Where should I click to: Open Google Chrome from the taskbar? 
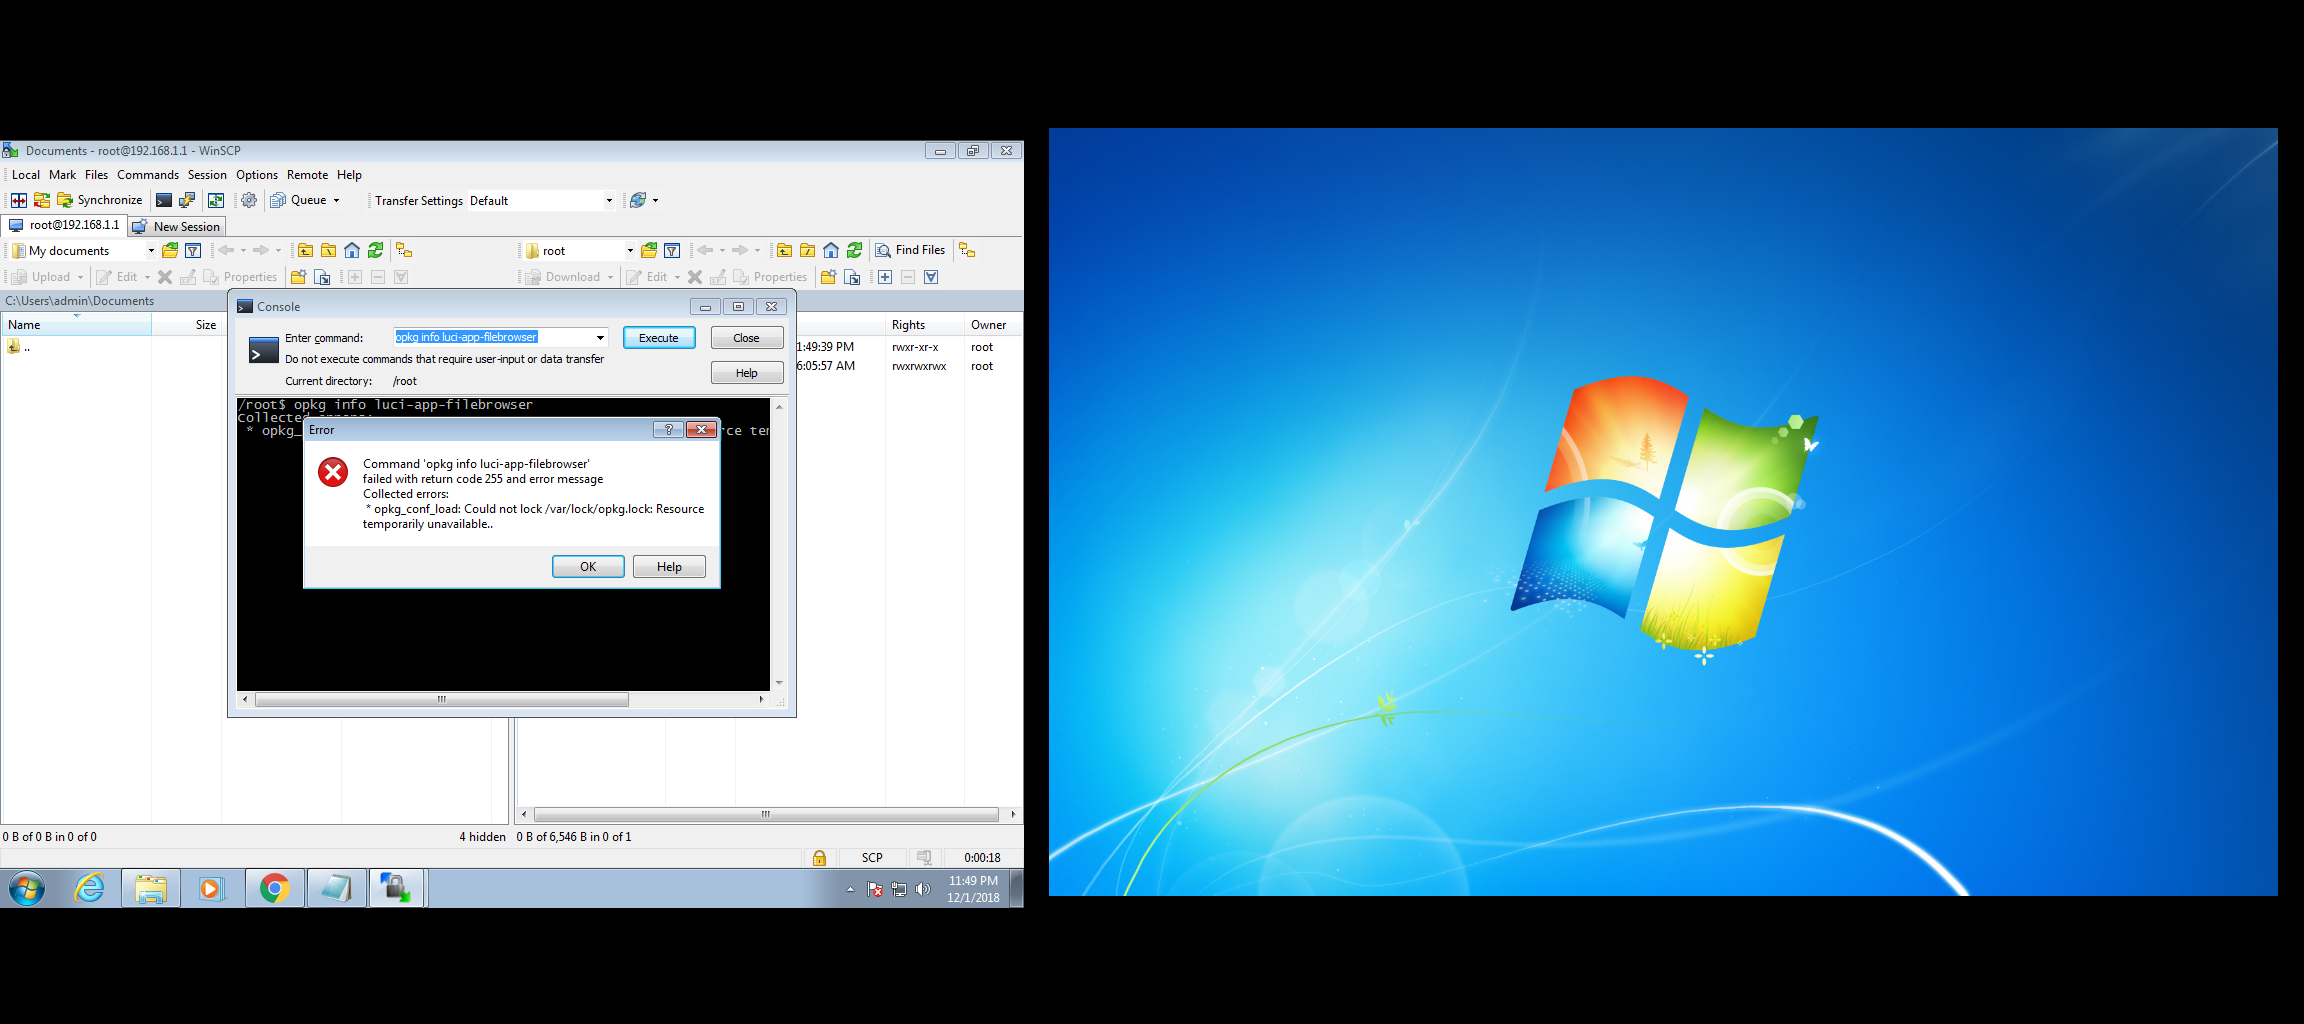(x=274, y=888)
